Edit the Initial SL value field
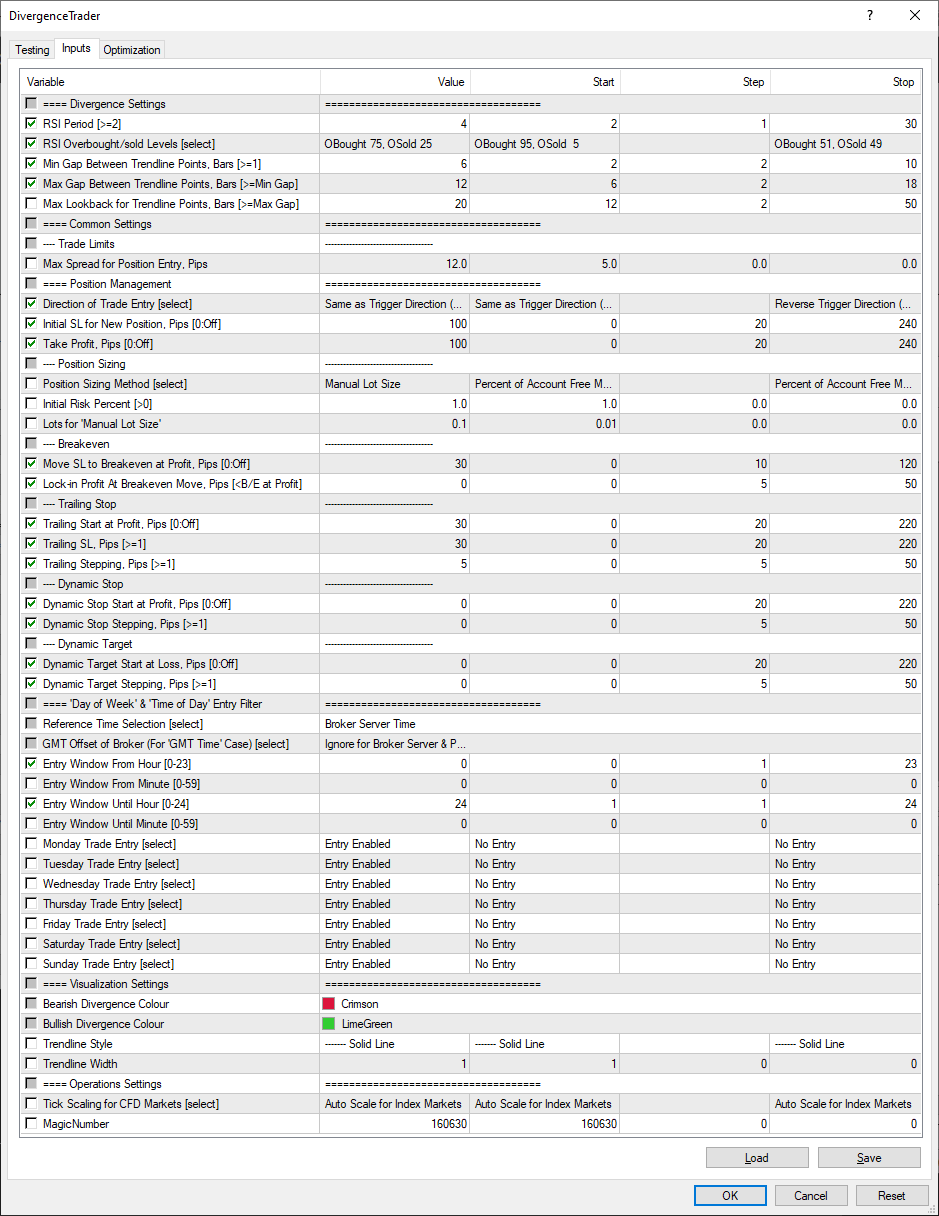 point(394,324)
